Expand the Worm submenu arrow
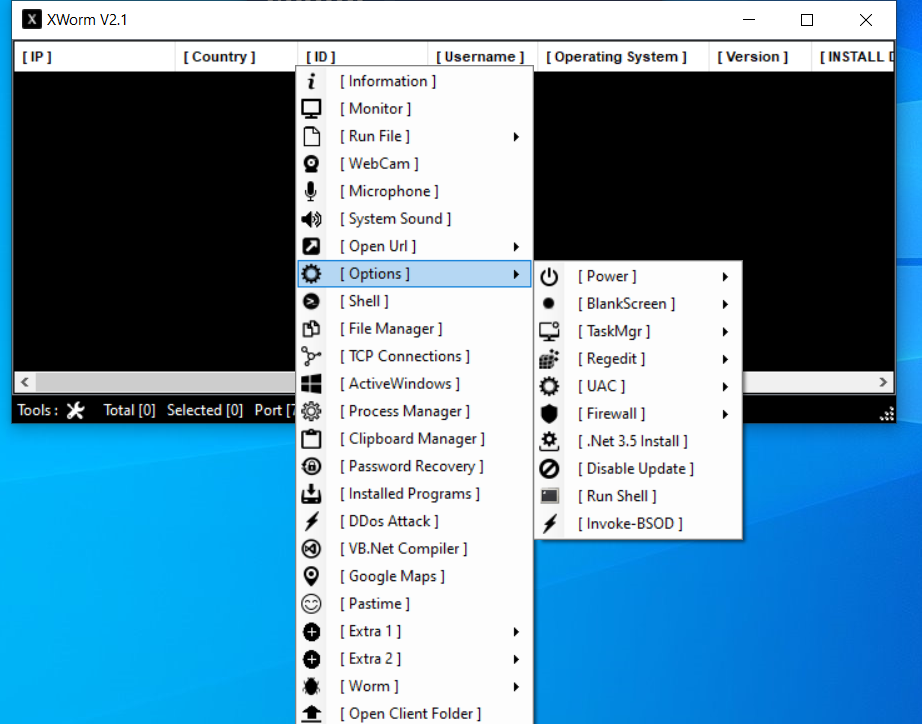The image size is (922, 724). pyautogui.click(x=516, y=687)
